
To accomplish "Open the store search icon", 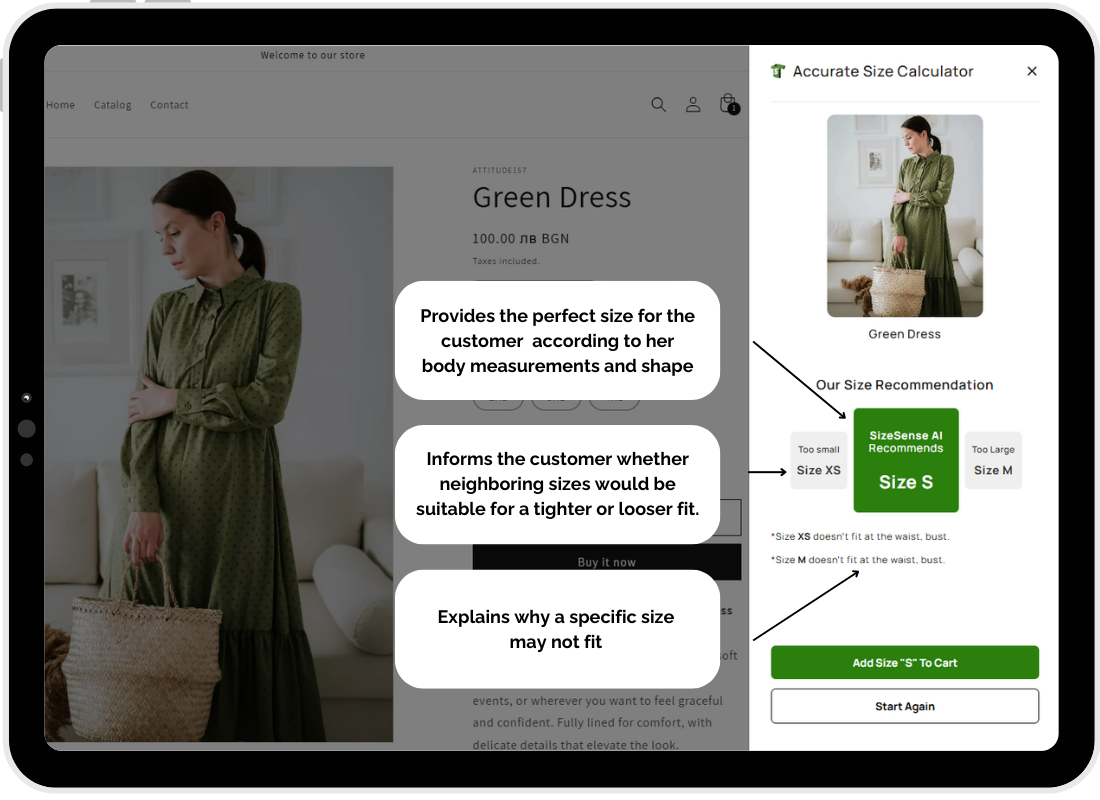I will (x=658, y=104).
